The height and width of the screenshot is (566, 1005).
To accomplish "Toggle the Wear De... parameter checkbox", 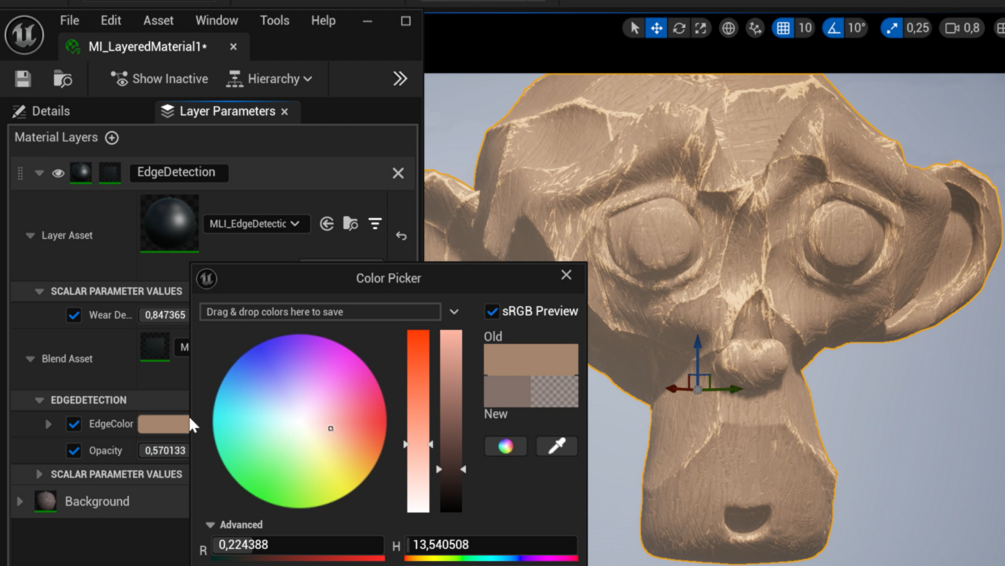I will click(74, 315).
